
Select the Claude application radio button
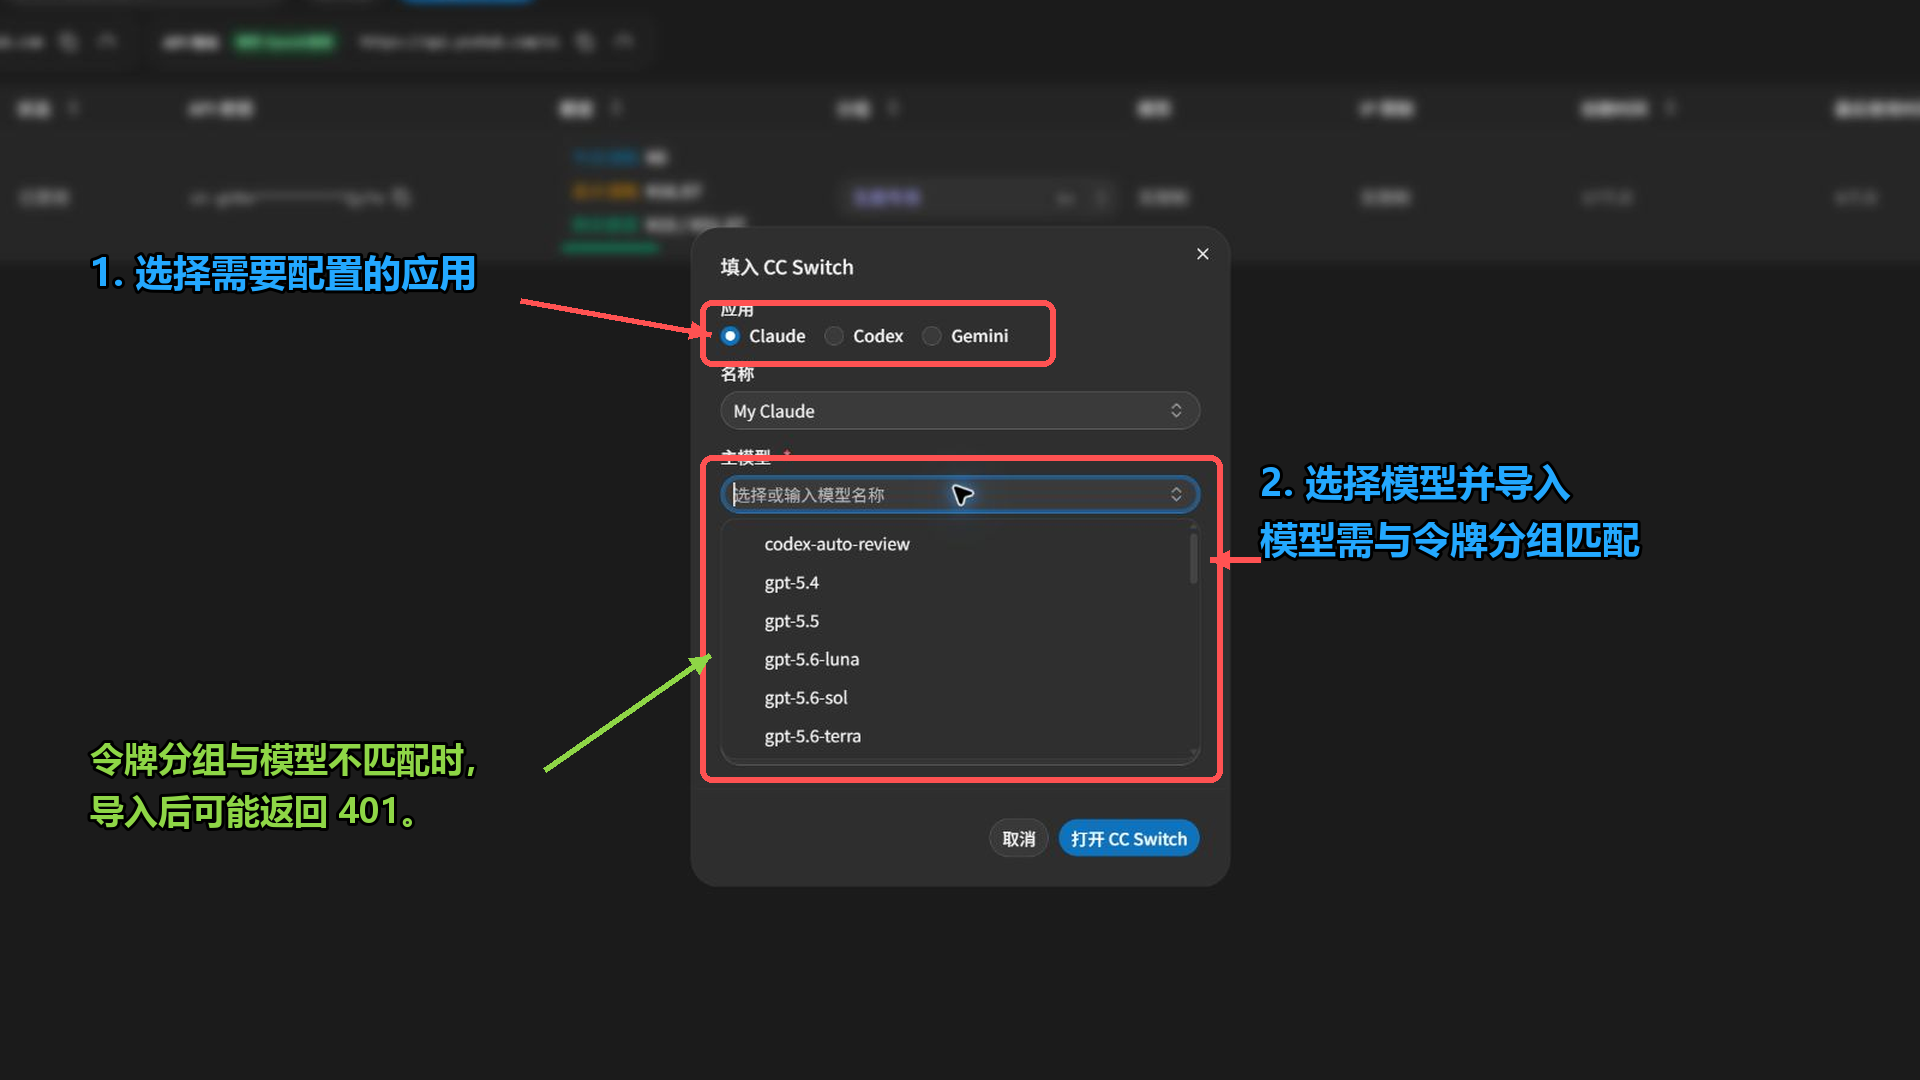[x=731, y=336]
